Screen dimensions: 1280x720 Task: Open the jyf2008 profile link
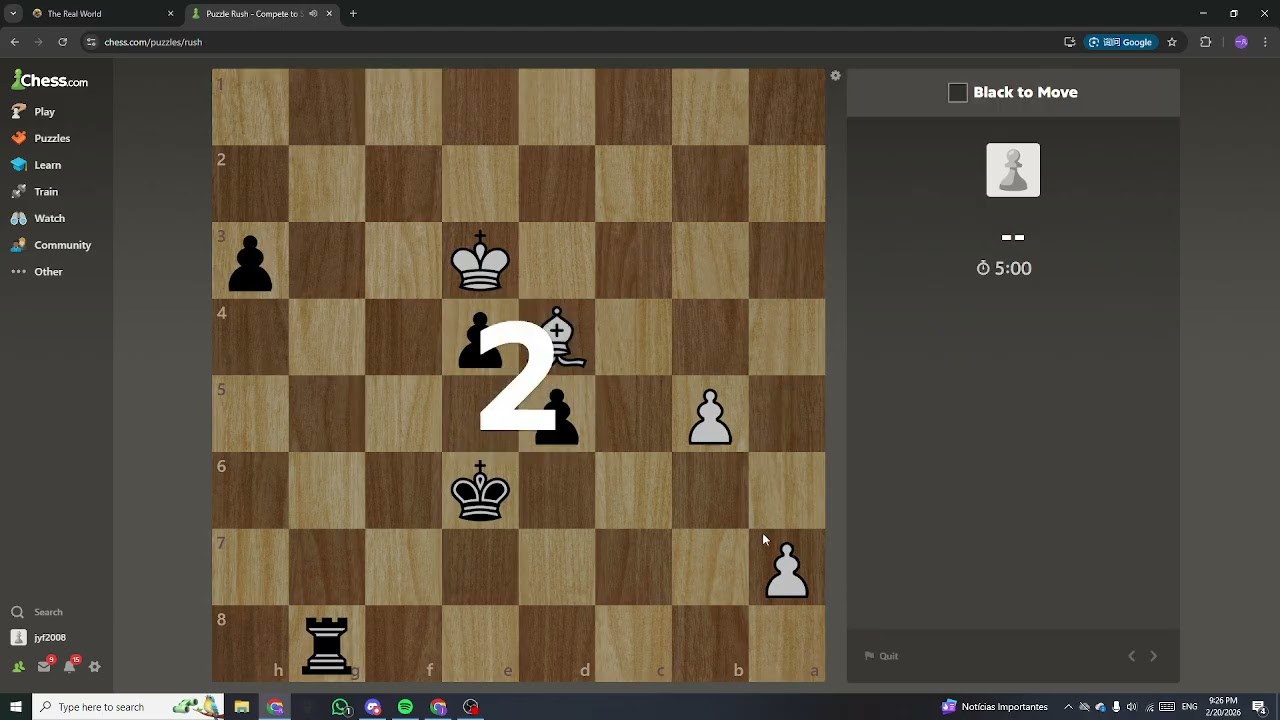pyautogui.click(x=38, y=637)
